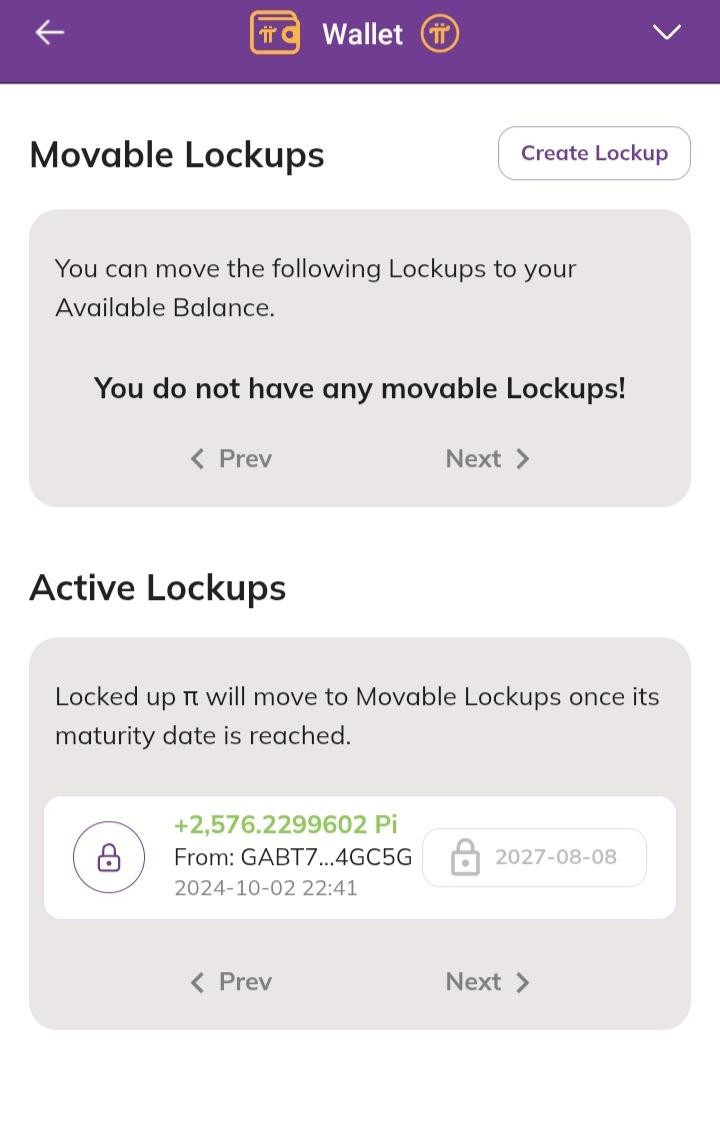
Task: Click the orange wallet icon
Action: (275, 33)
